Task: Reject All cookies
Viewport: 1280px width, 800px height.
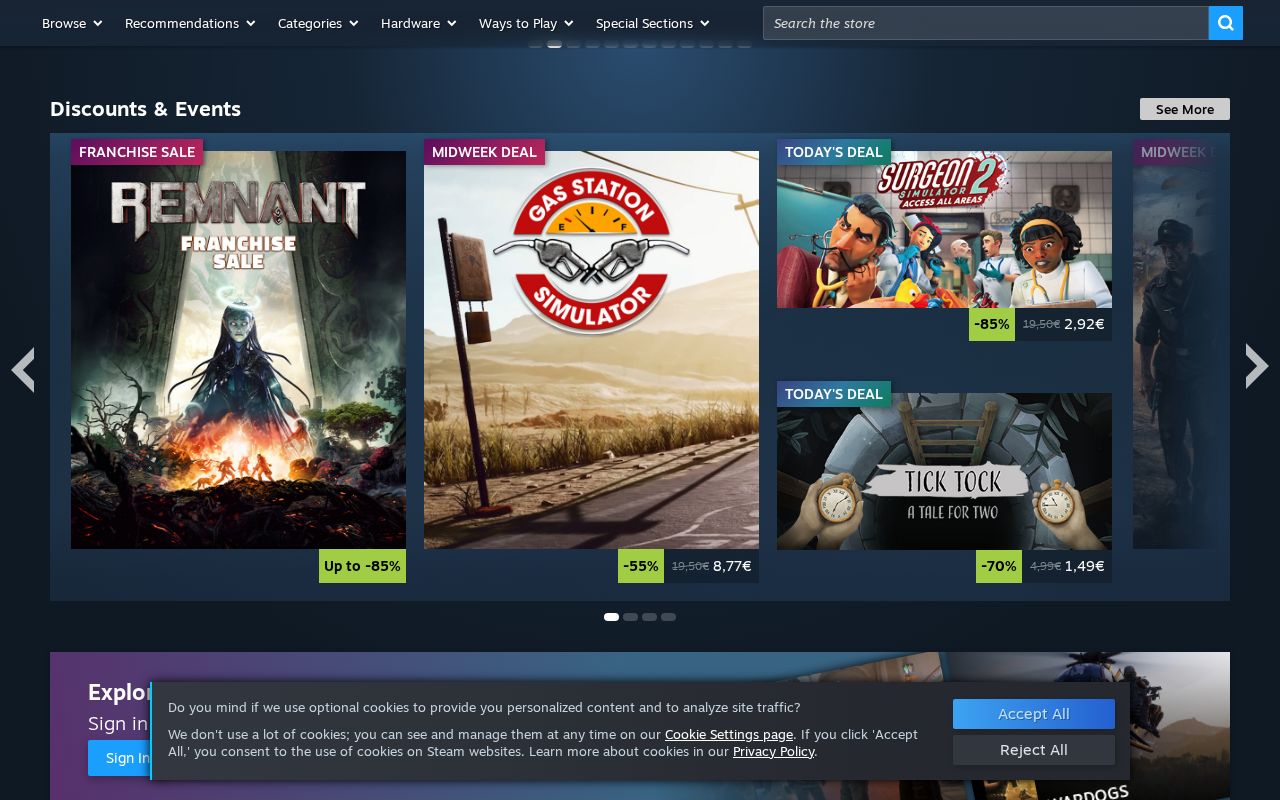Action: pos(1034,750)
